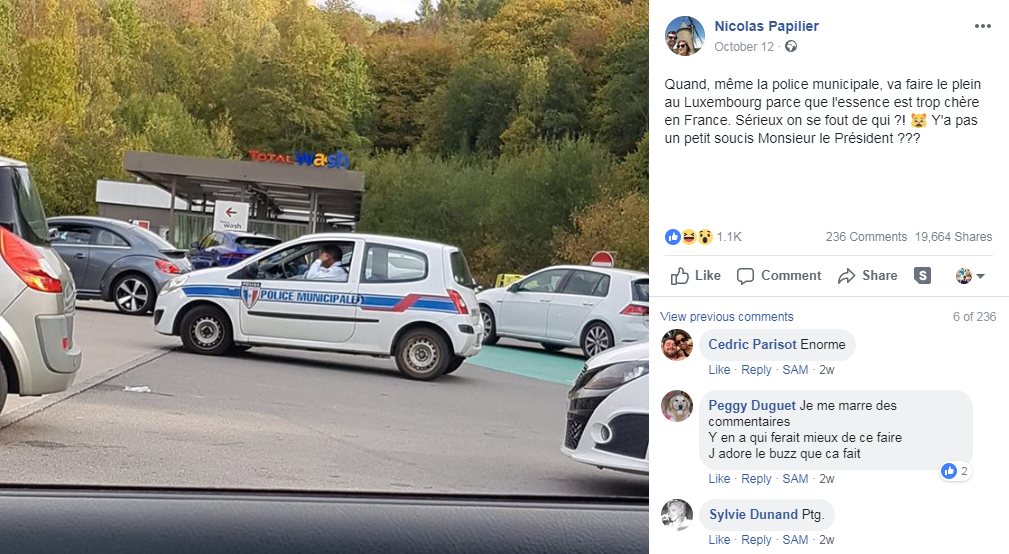The width and height of the screenshot is (1009, 554).
Task: Click the thumbs-up Like reaction icon
Action: (x=672, y=237)
